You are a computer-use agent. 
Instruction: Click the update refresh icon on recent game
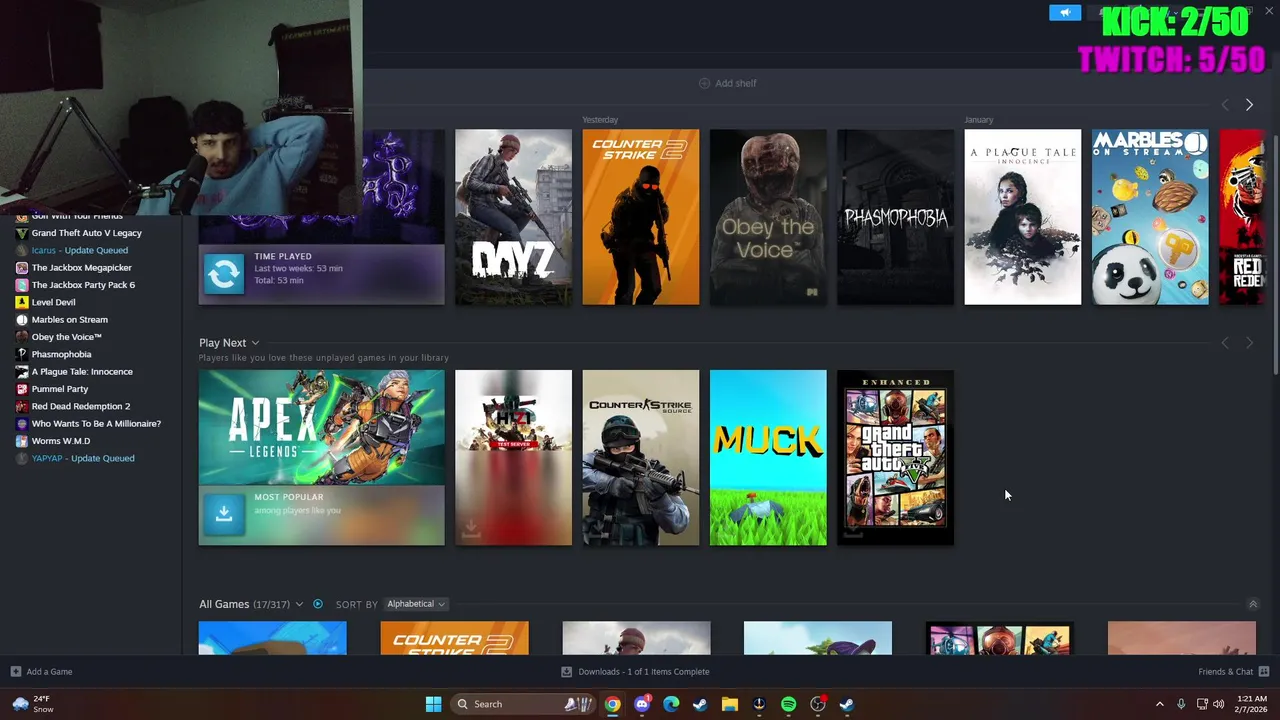[x=224, y=273]
